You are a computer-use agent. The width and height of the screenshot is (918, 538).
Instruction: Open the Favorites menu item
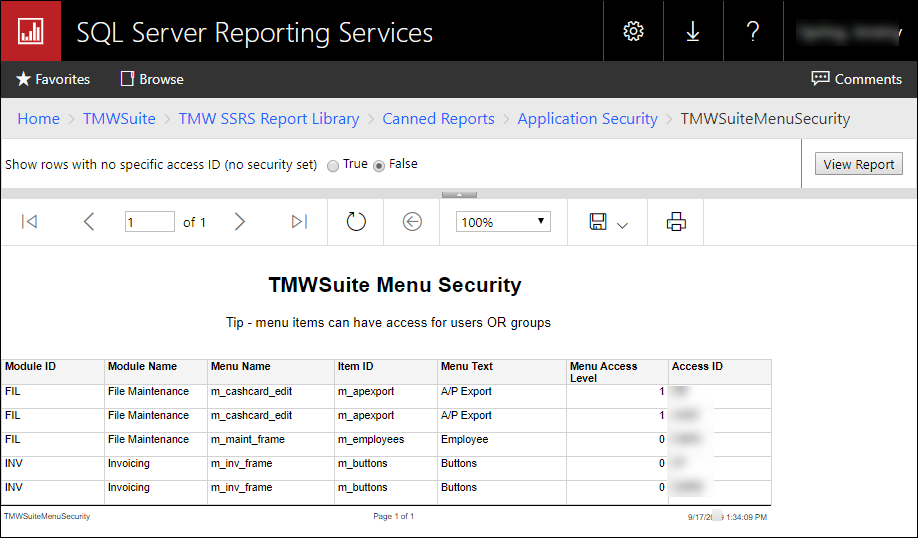[x=53, y=79]
